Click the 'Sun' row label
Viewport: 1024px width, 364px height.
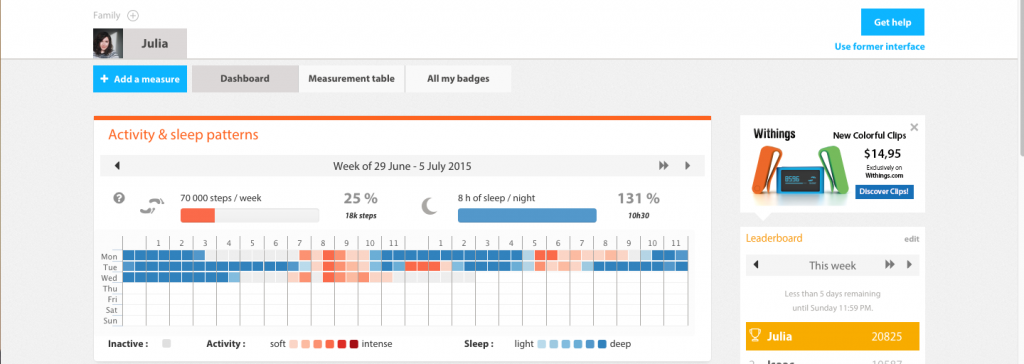coord(110,321)
